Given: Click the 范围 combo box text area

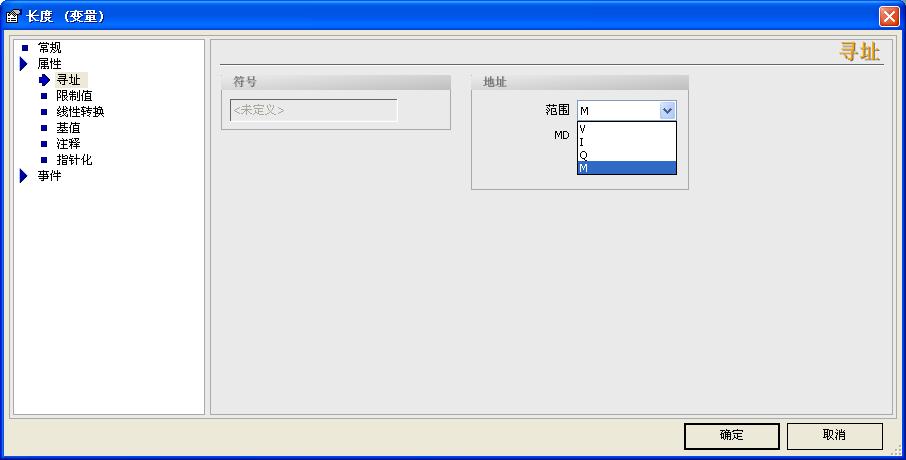Looking at the screenshot, I should 617,111.
